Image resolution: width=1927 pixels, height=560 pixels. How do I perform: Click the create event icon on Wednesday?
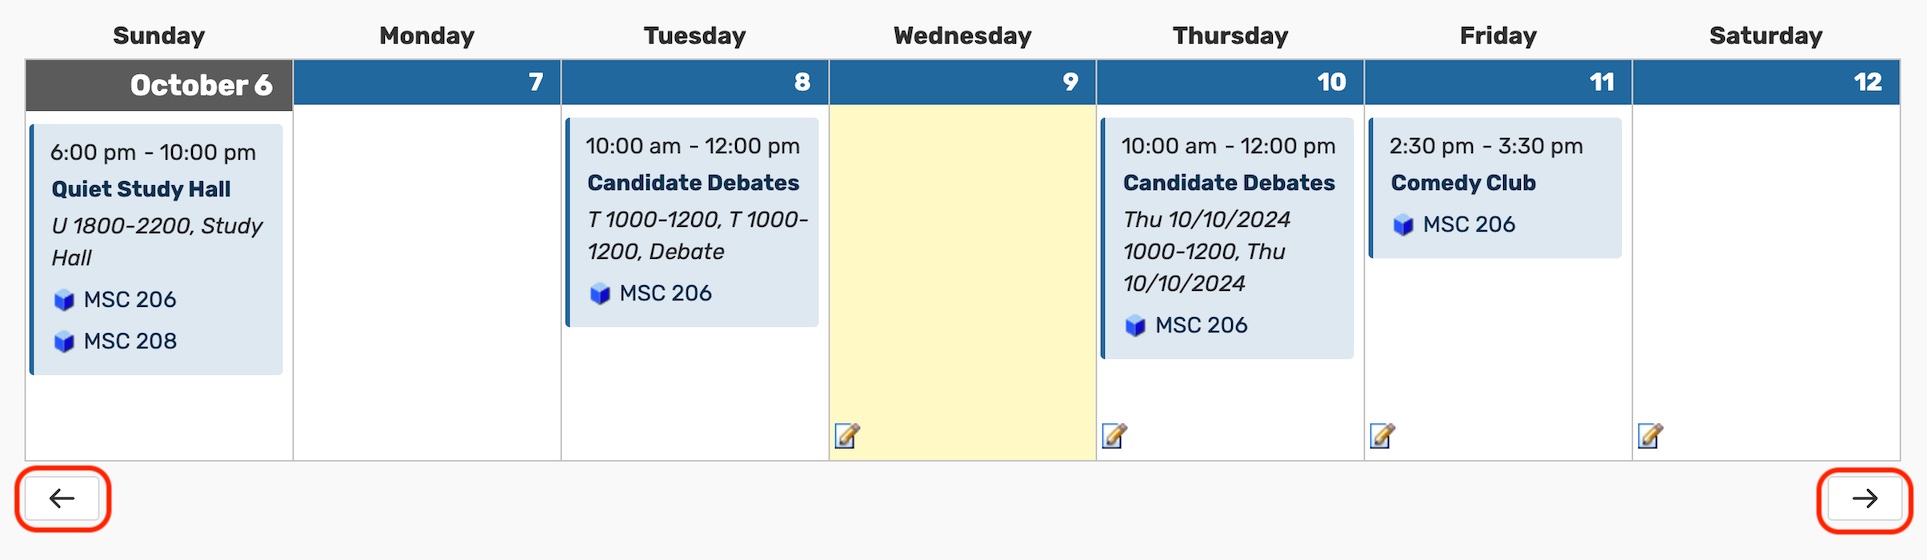pos(847,436)
